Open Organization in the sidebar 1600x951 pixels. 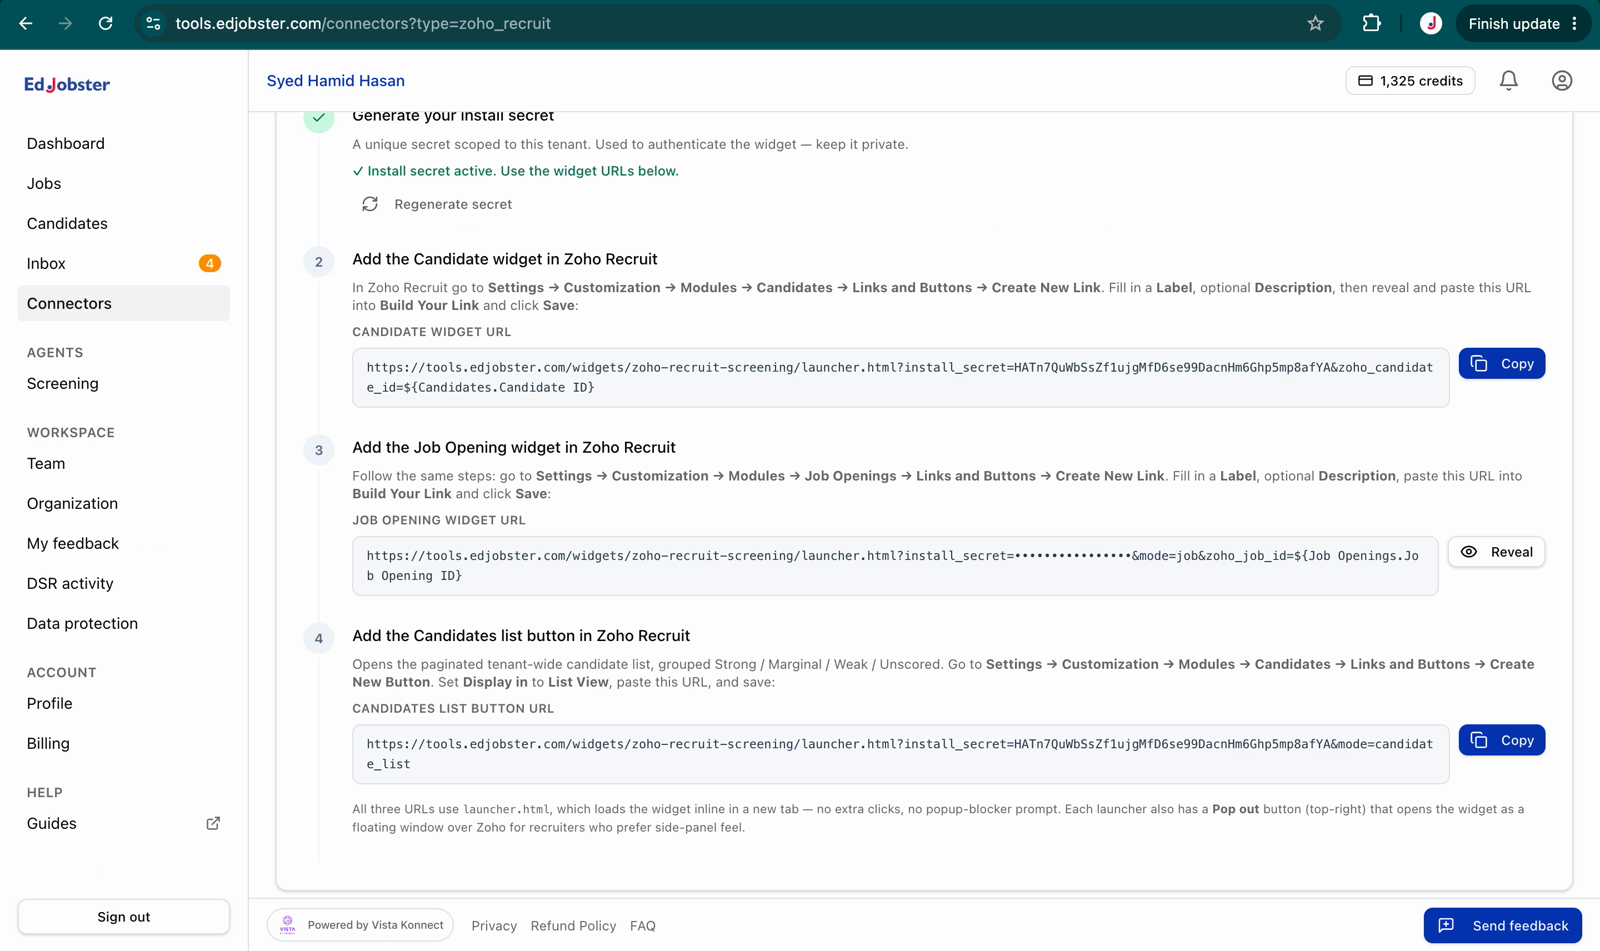124,503
